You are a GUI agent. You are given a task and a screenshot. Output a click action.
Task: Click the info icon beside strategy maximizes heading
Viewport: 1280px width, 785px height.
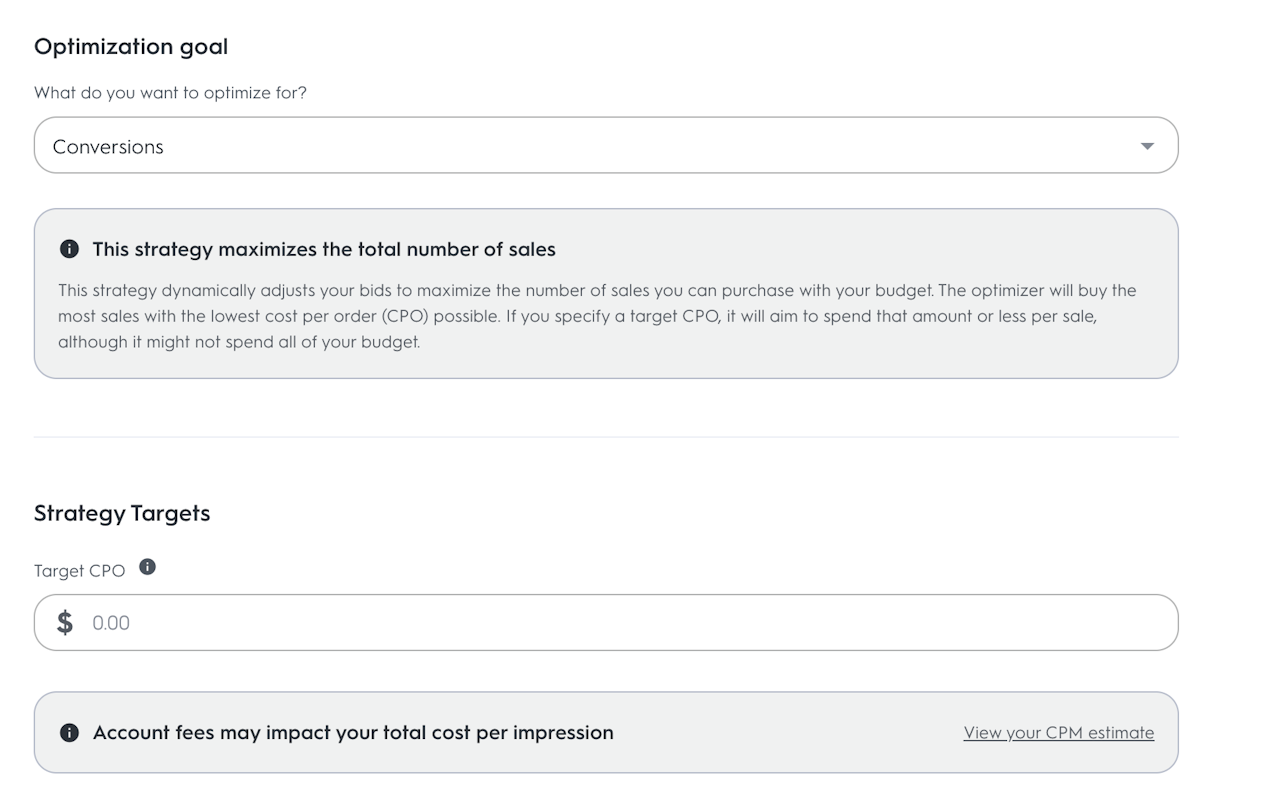pyautogui.click(x=69, y=249)
